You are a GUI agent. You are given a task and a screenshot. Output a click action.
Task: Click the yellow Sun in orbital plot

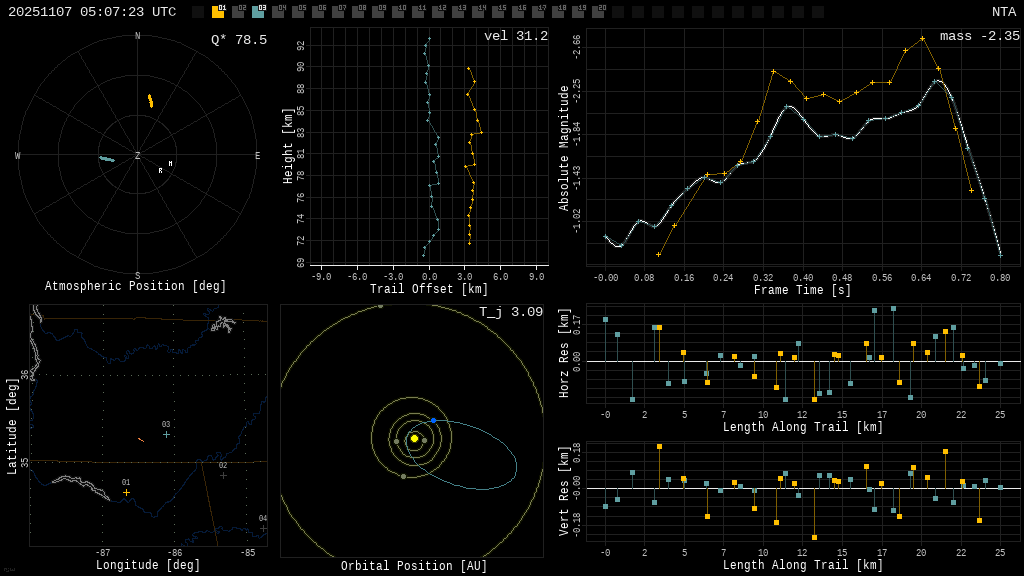pos(414,438)
